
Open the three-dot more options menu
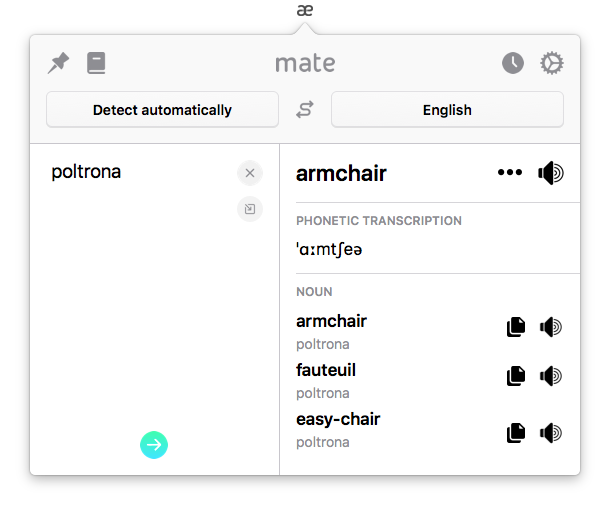[510, 173]
